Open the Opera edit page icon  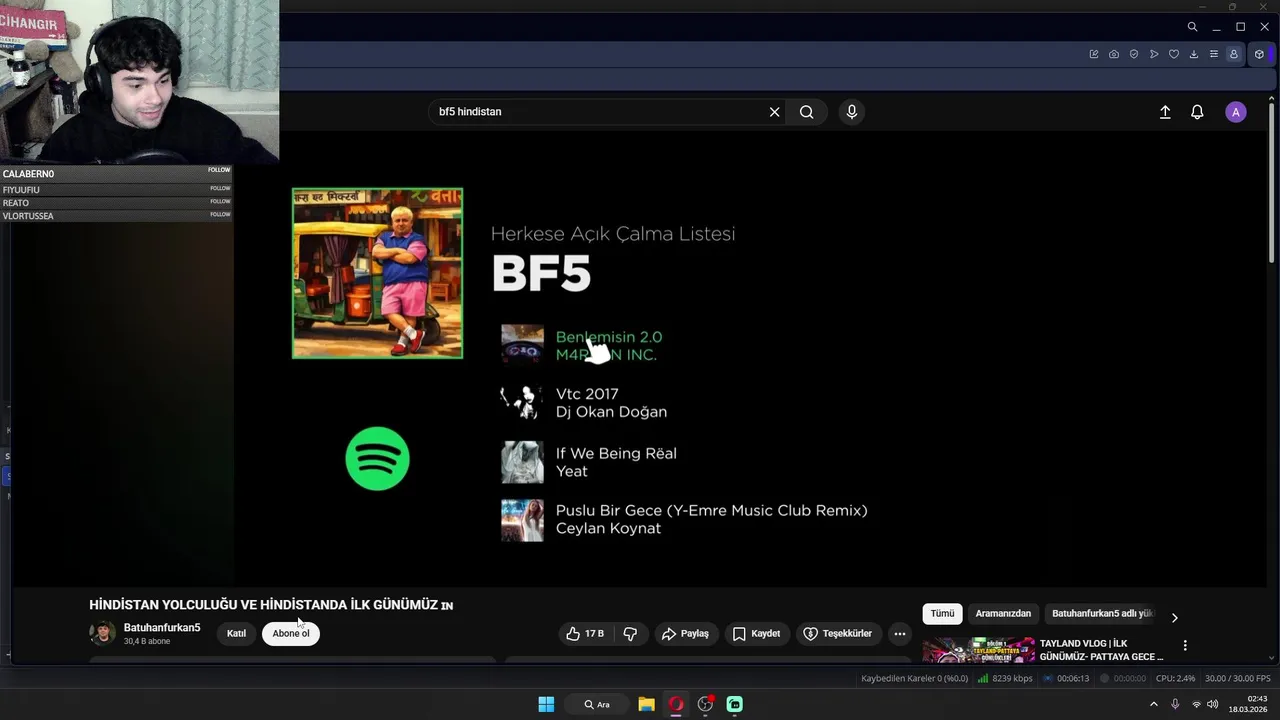click(1094, 54)
